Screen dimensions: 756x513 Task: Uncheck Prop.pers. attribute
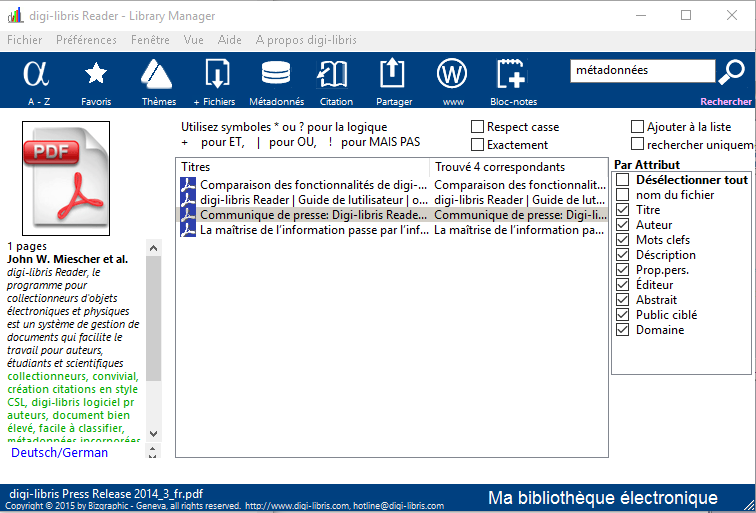pos(623,270)
